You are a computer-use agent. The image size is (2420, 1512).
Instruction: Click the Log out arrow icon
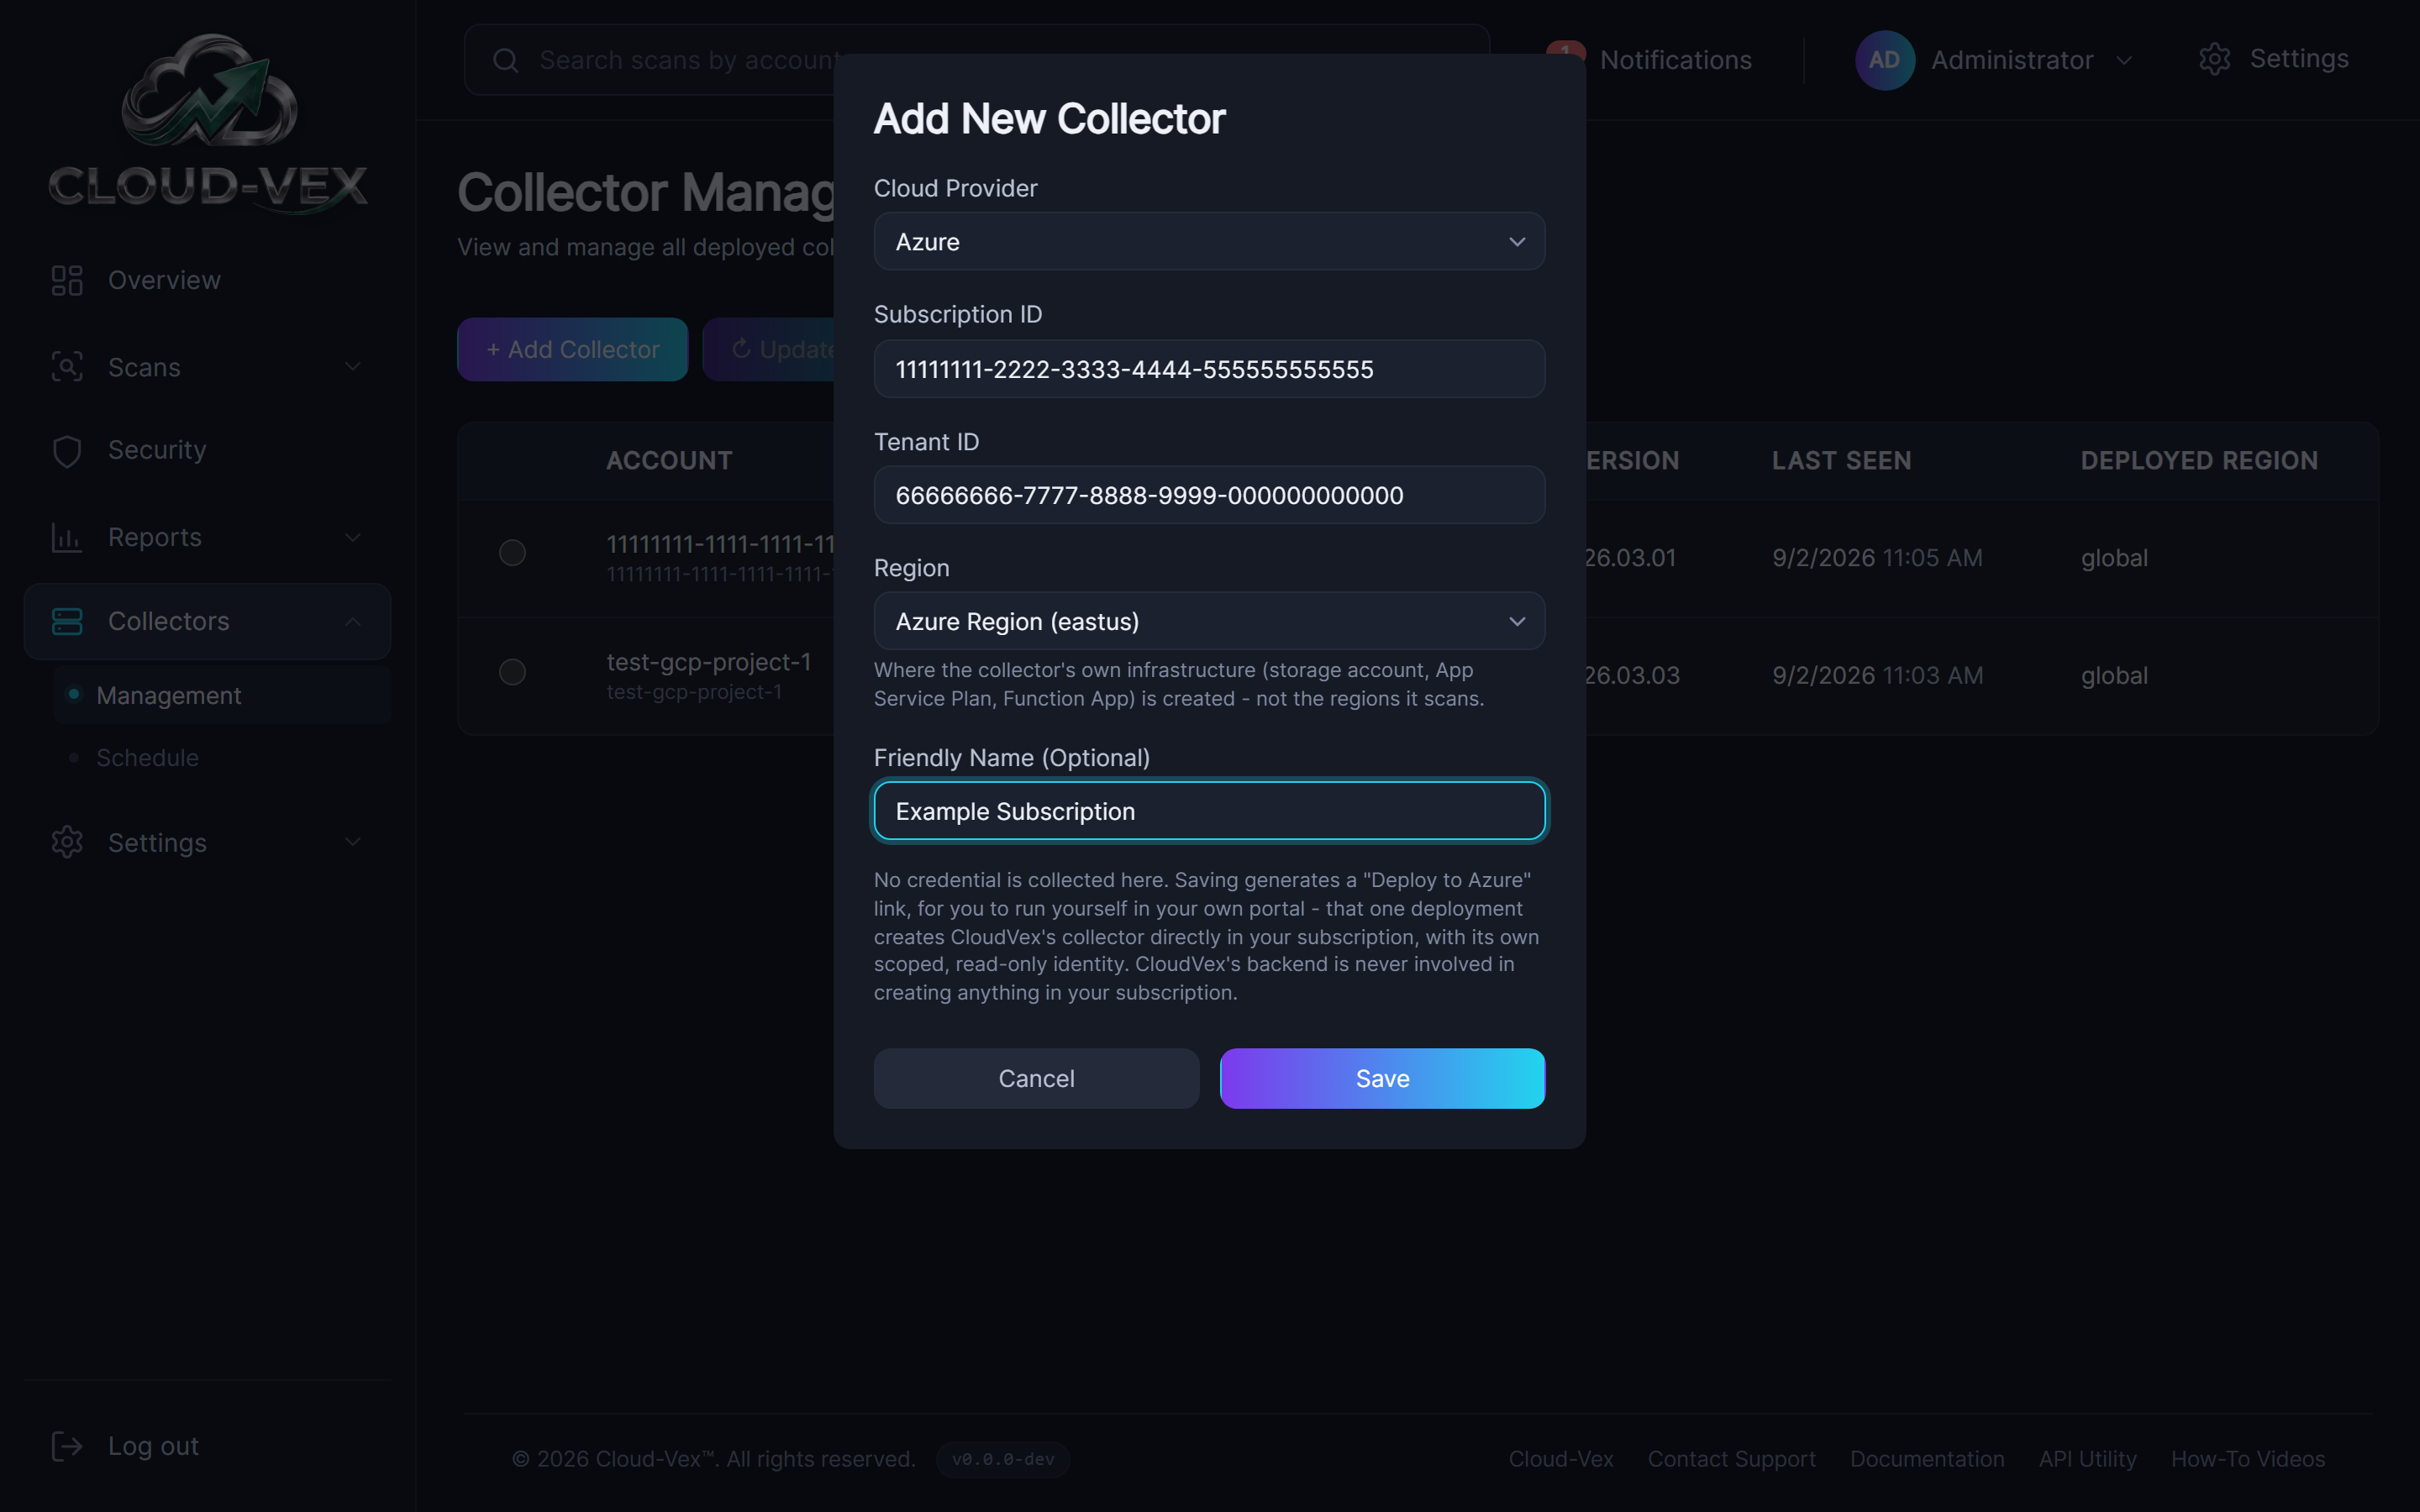(x=67, y=1446)
